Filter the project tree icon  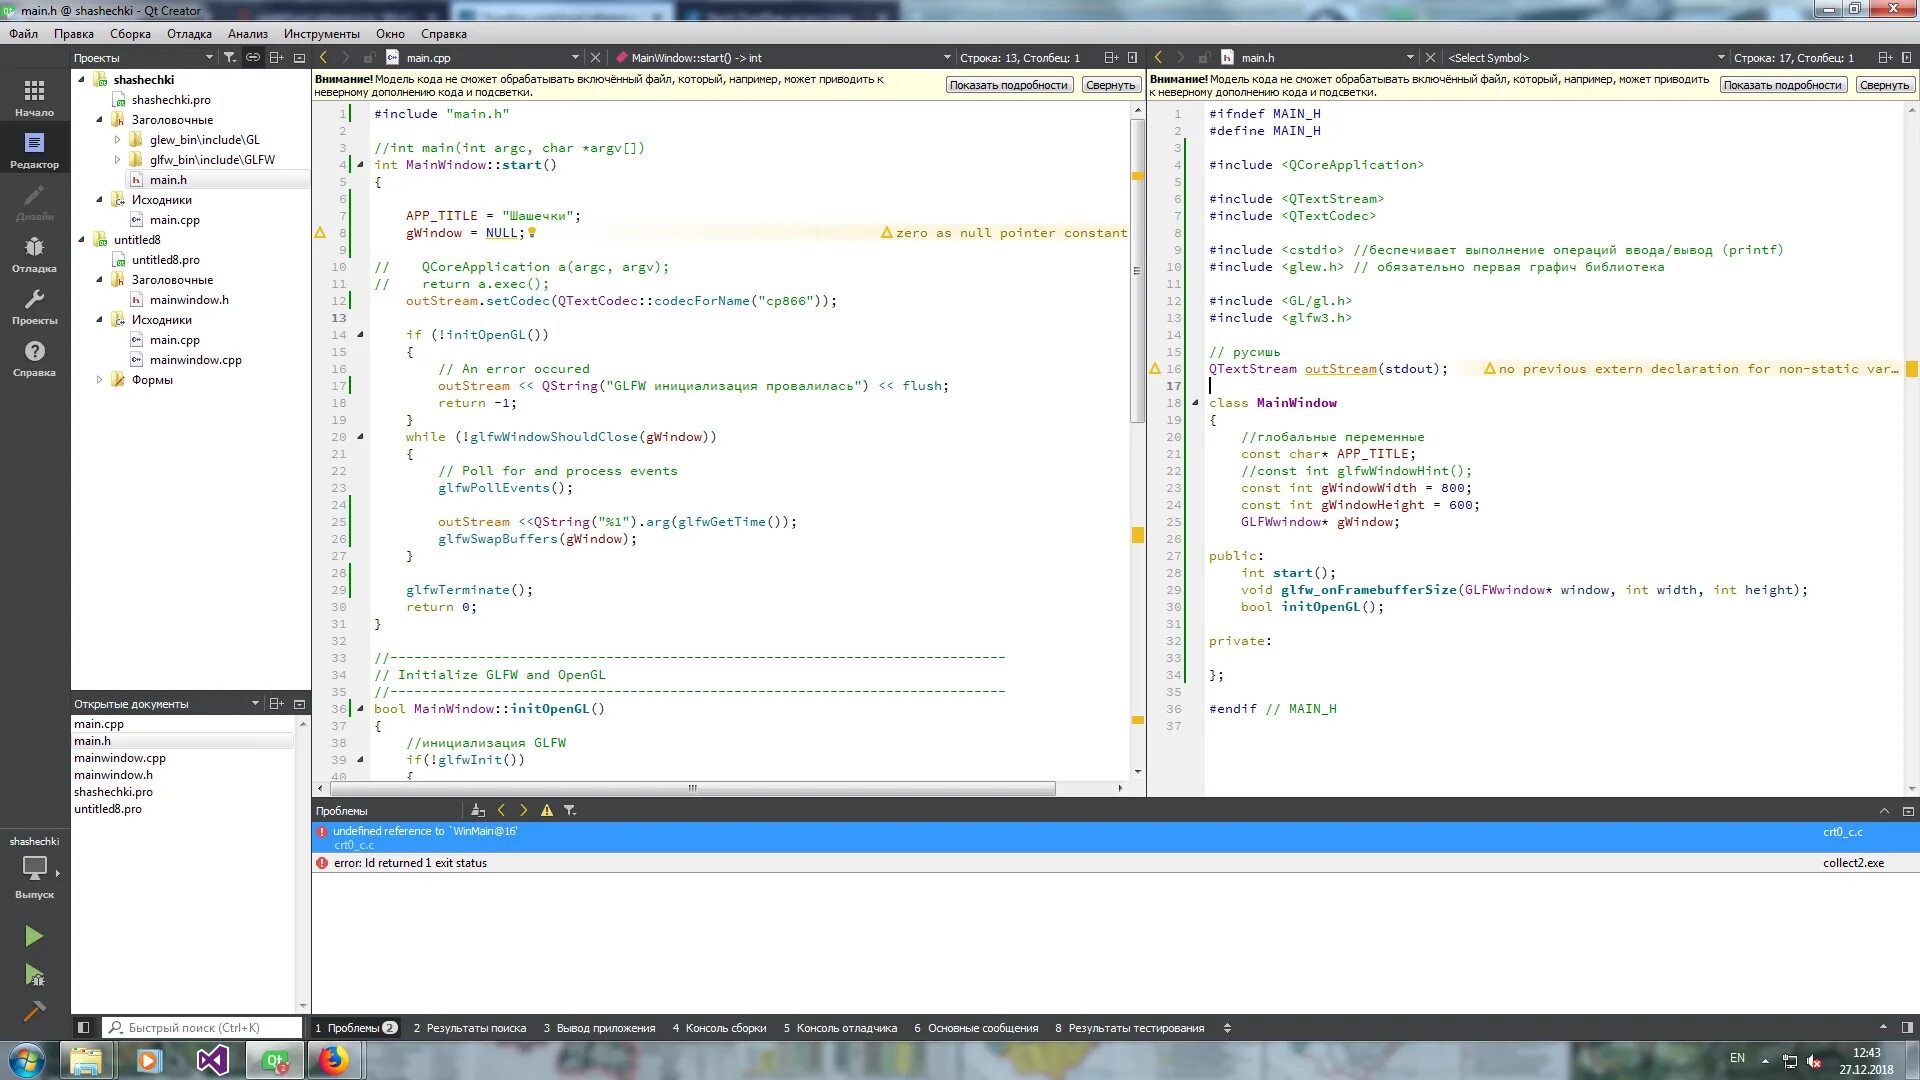click(230, 58)
